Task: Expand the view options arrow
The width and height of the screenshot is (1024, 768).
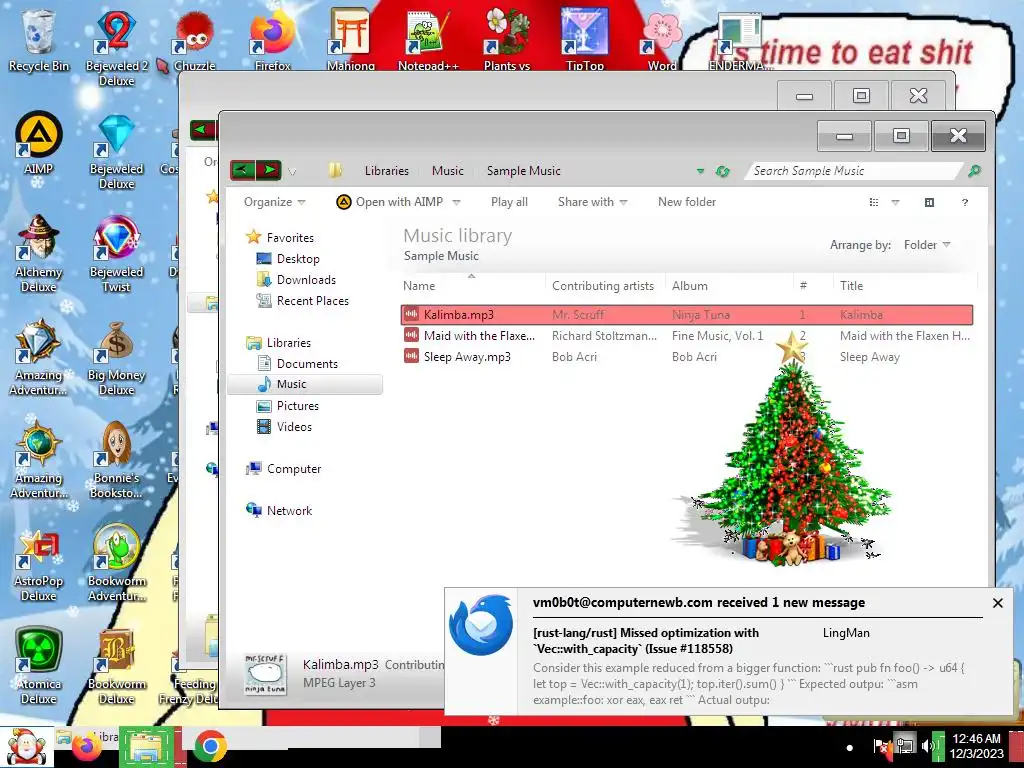Action: (x=895, y=202)
